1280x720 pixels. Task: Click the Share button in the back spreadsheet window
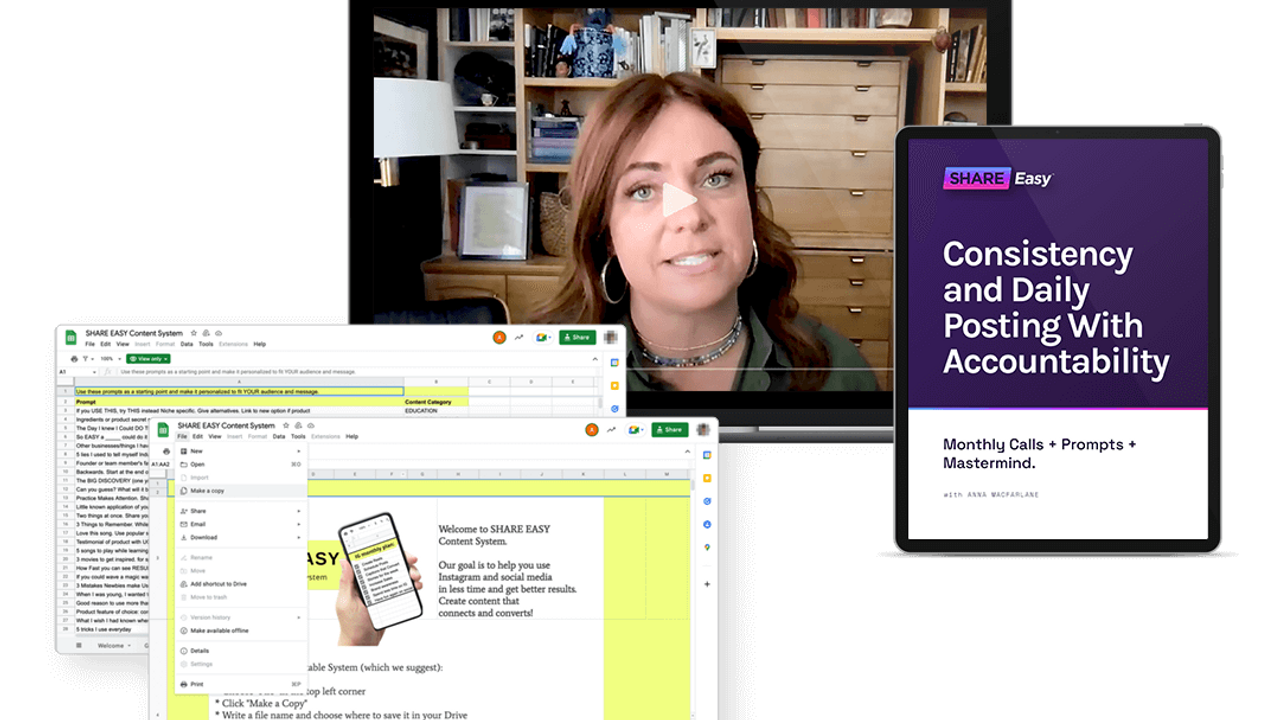[577, 337]
